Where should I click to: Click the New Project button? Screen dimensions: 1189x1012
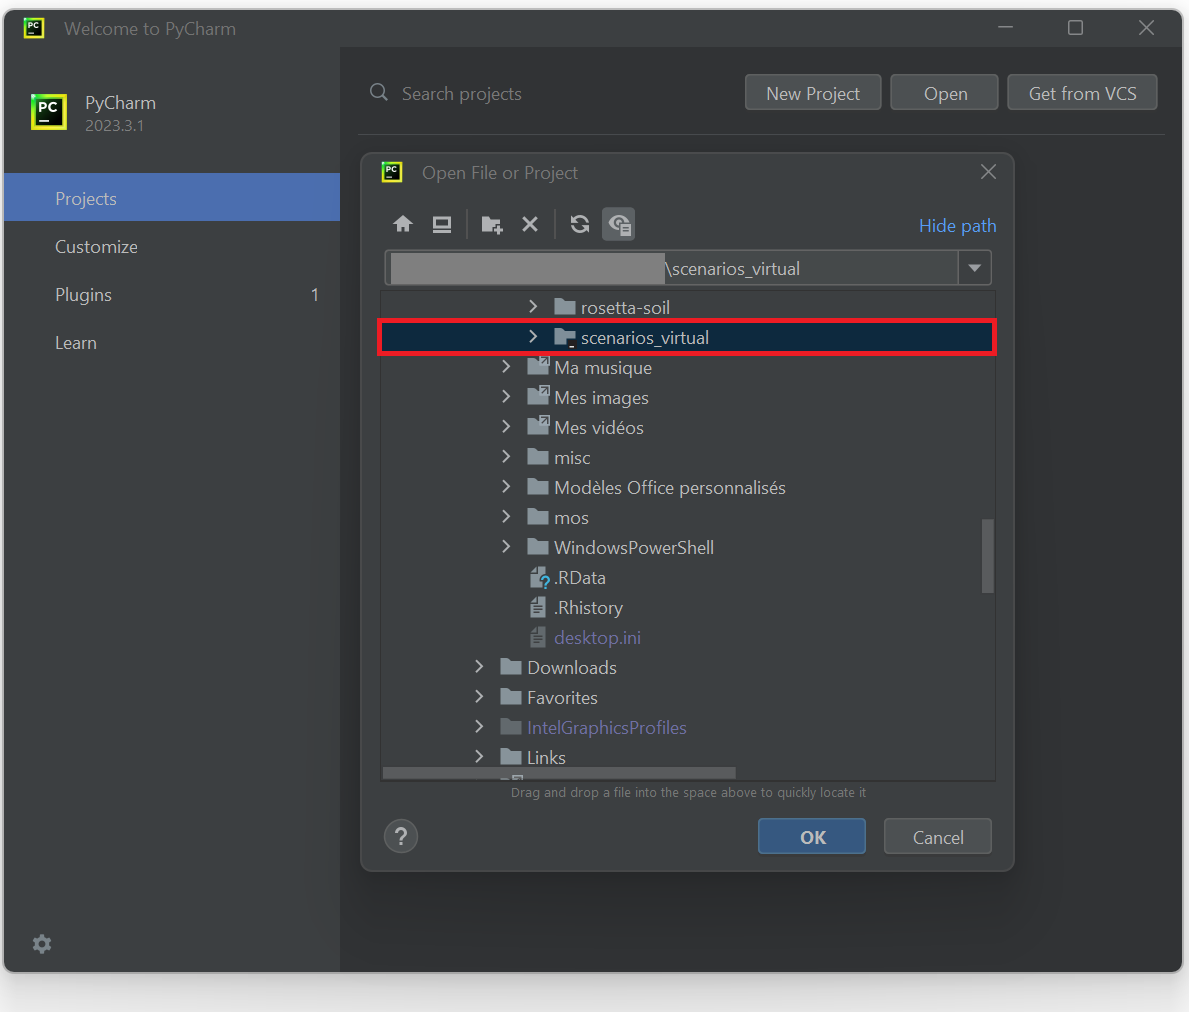click(x=813, y=92)
